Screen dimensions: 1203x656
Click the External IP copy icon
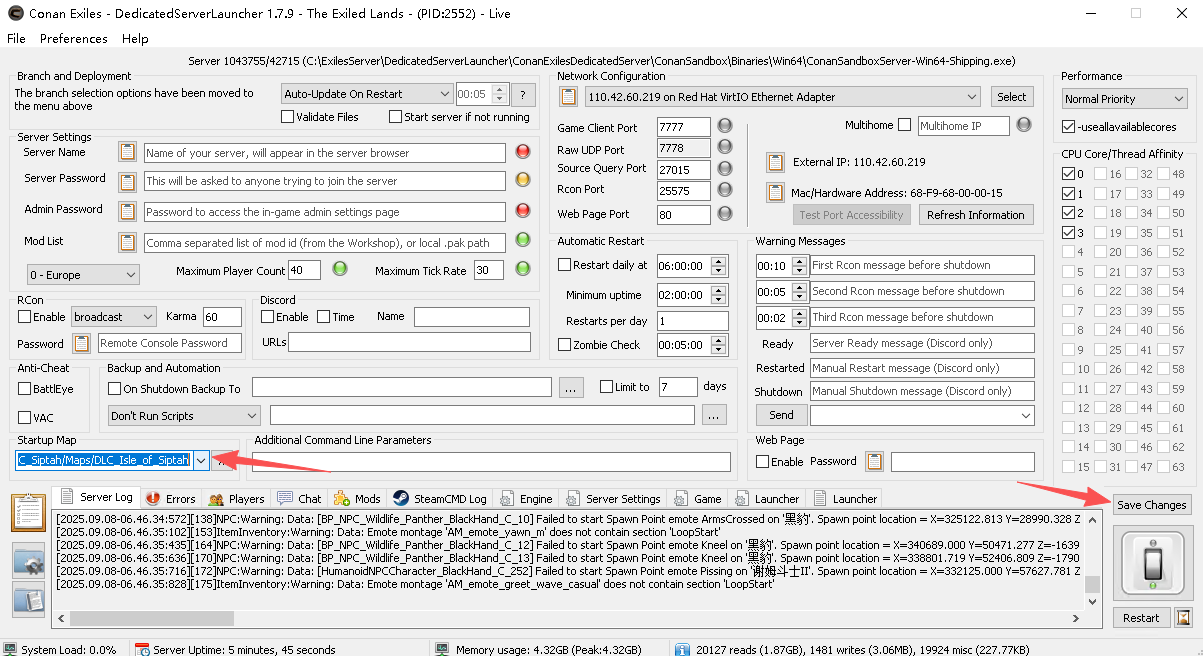click(x=775, y=163)
